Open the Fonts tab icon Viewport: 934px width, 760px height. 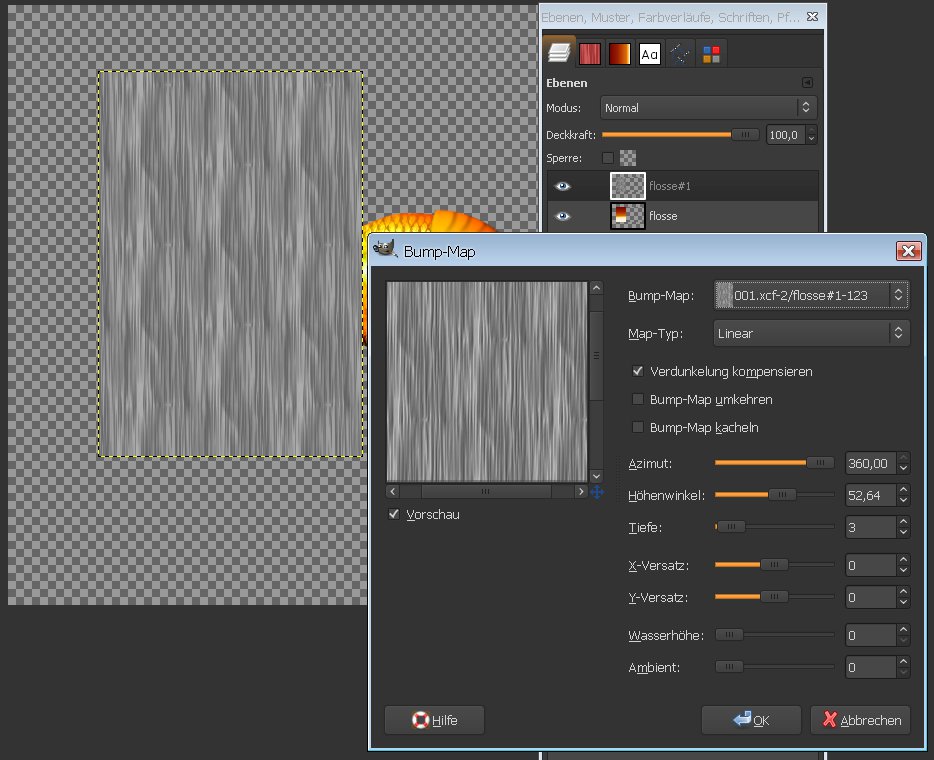click(x=649, y=54)
